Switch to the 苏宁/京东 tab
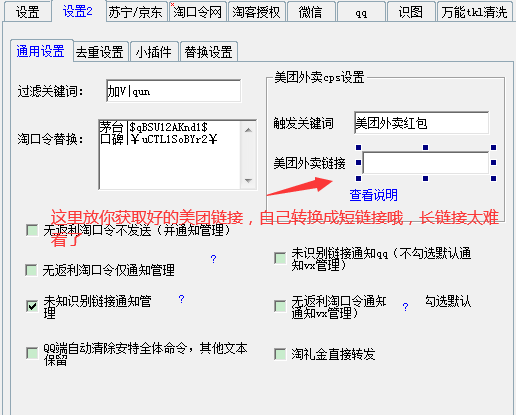This screenshot has height=415, width=516. pos(135,12)
